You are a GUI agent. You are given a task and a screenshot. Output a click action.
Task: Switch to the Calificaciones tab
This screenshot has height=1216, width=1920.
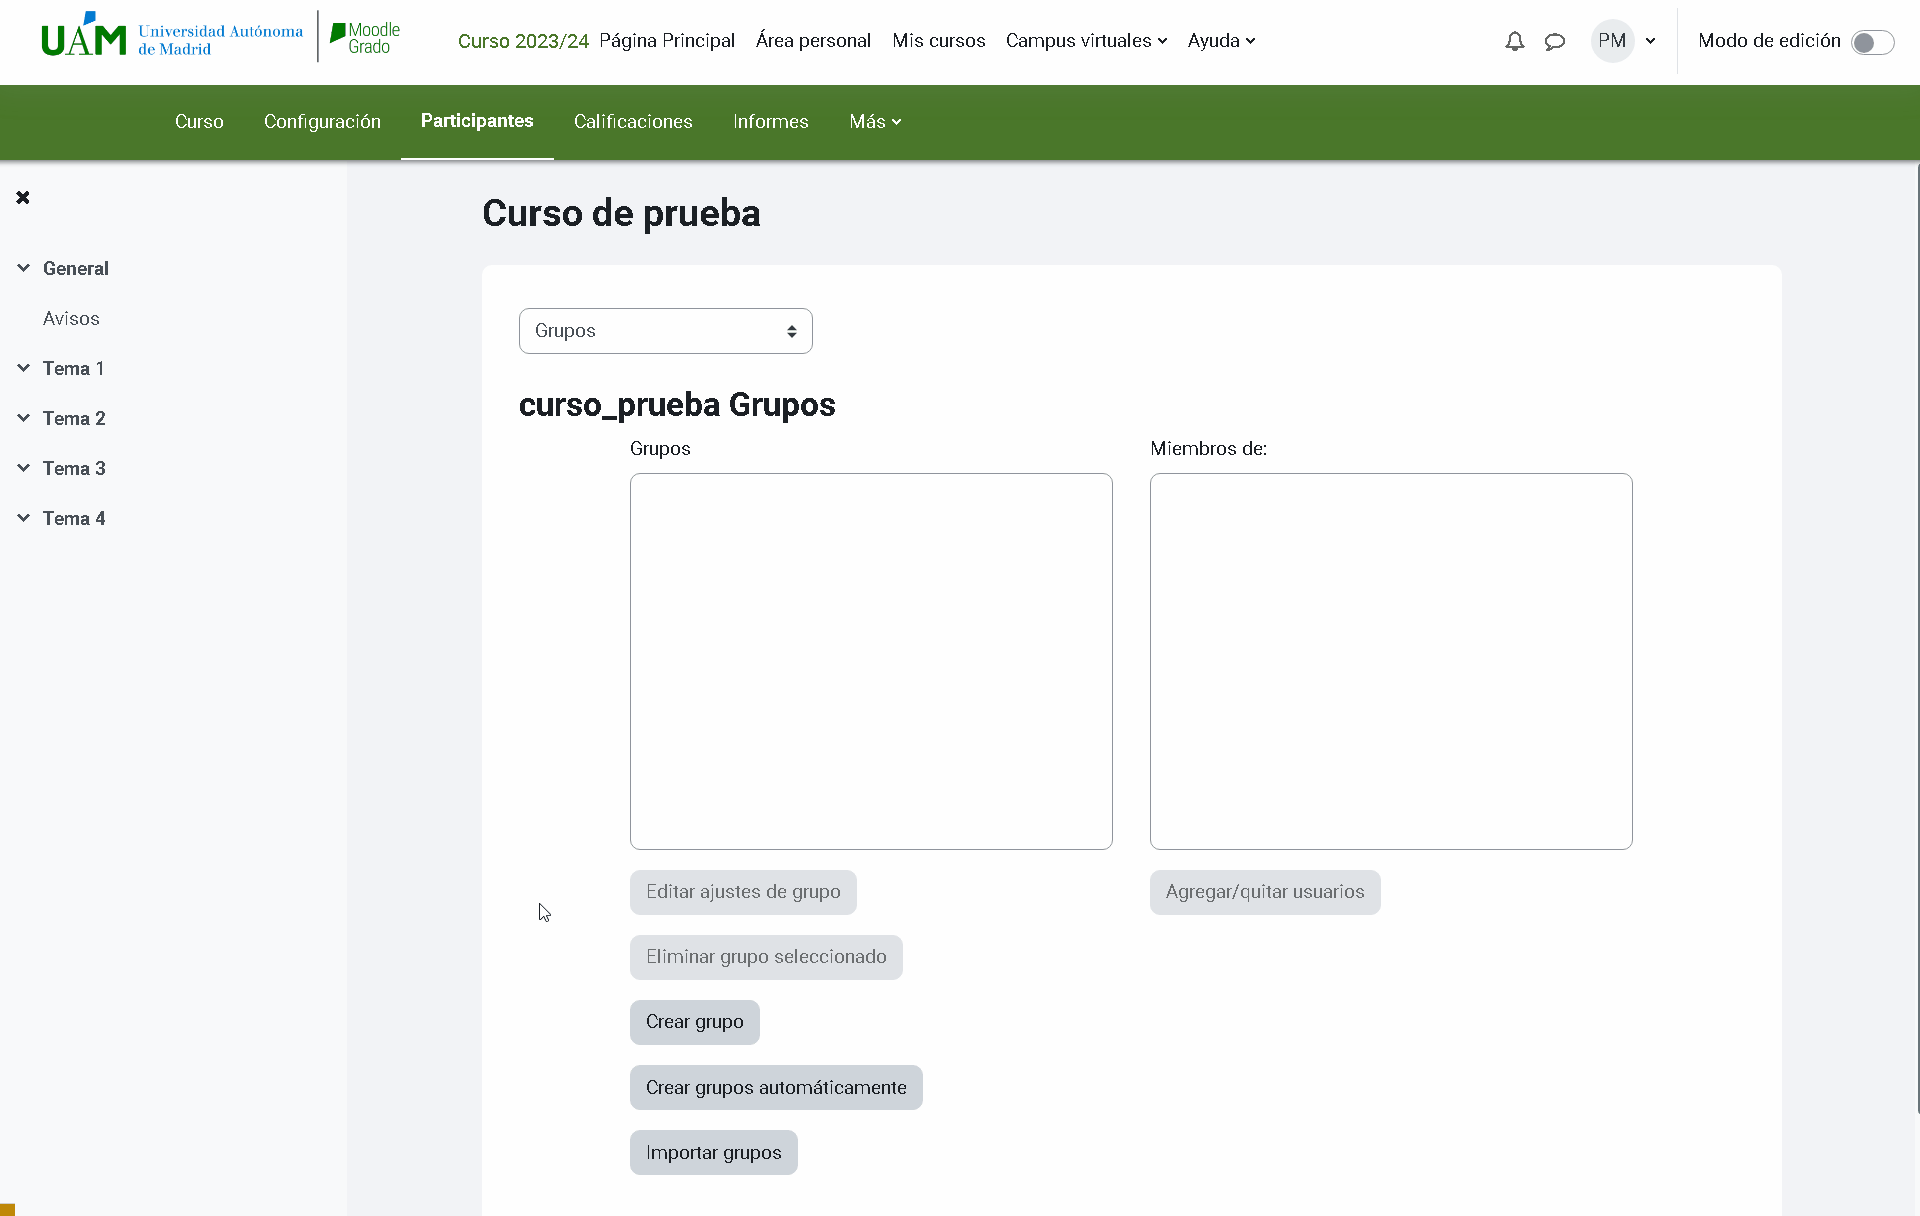[x=632, y=121]
